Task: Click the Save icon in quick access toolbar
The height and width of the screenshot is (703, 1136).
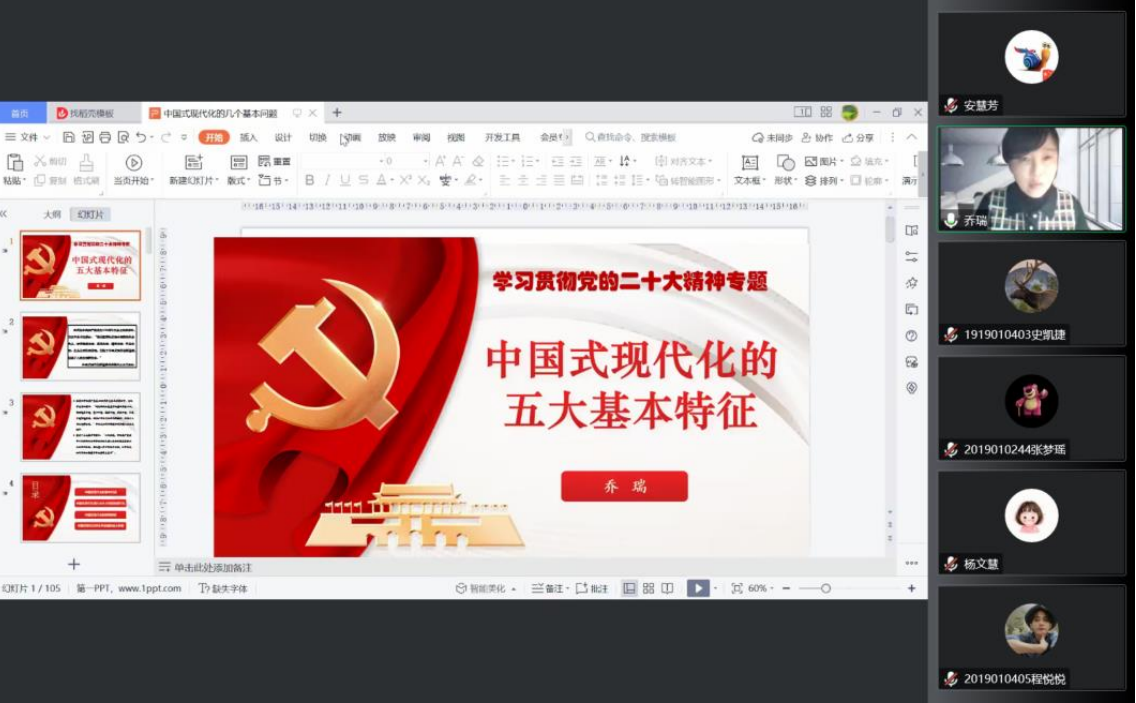Action: tap(69, 138)
